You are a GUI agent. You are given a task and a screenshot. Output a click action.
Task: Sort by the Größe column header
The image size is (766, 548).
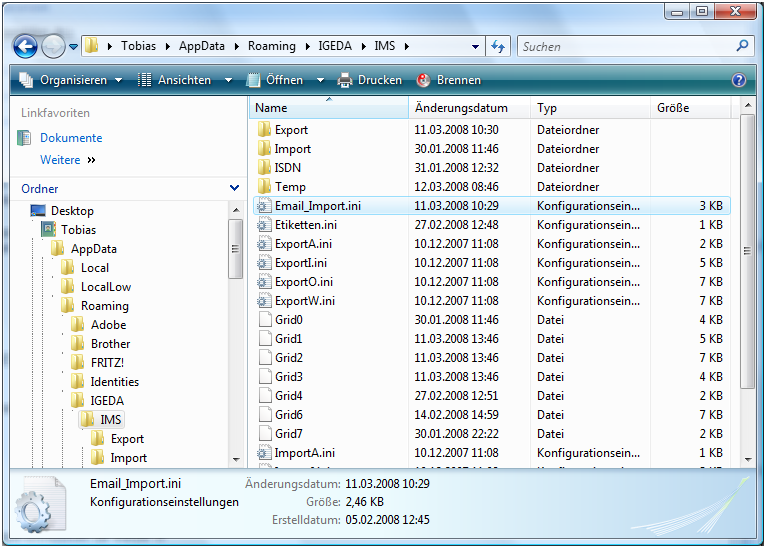[691, 108]
